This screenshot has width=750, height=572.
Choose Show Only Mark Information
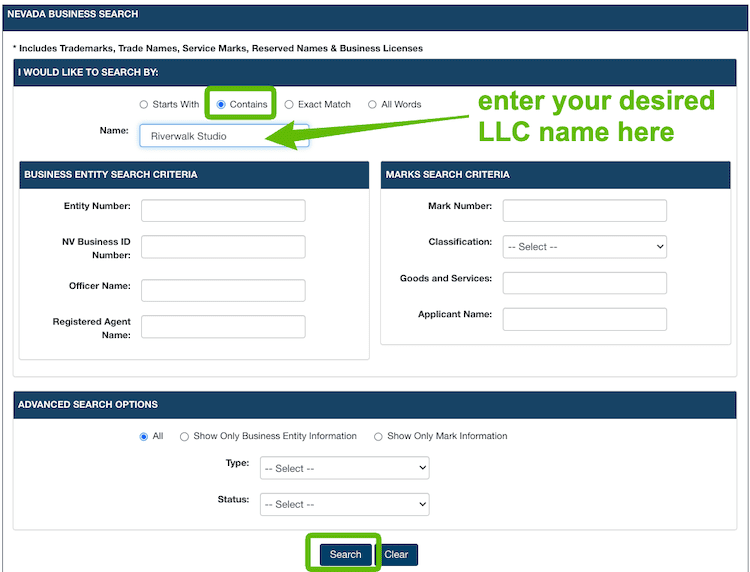[378, 436]
